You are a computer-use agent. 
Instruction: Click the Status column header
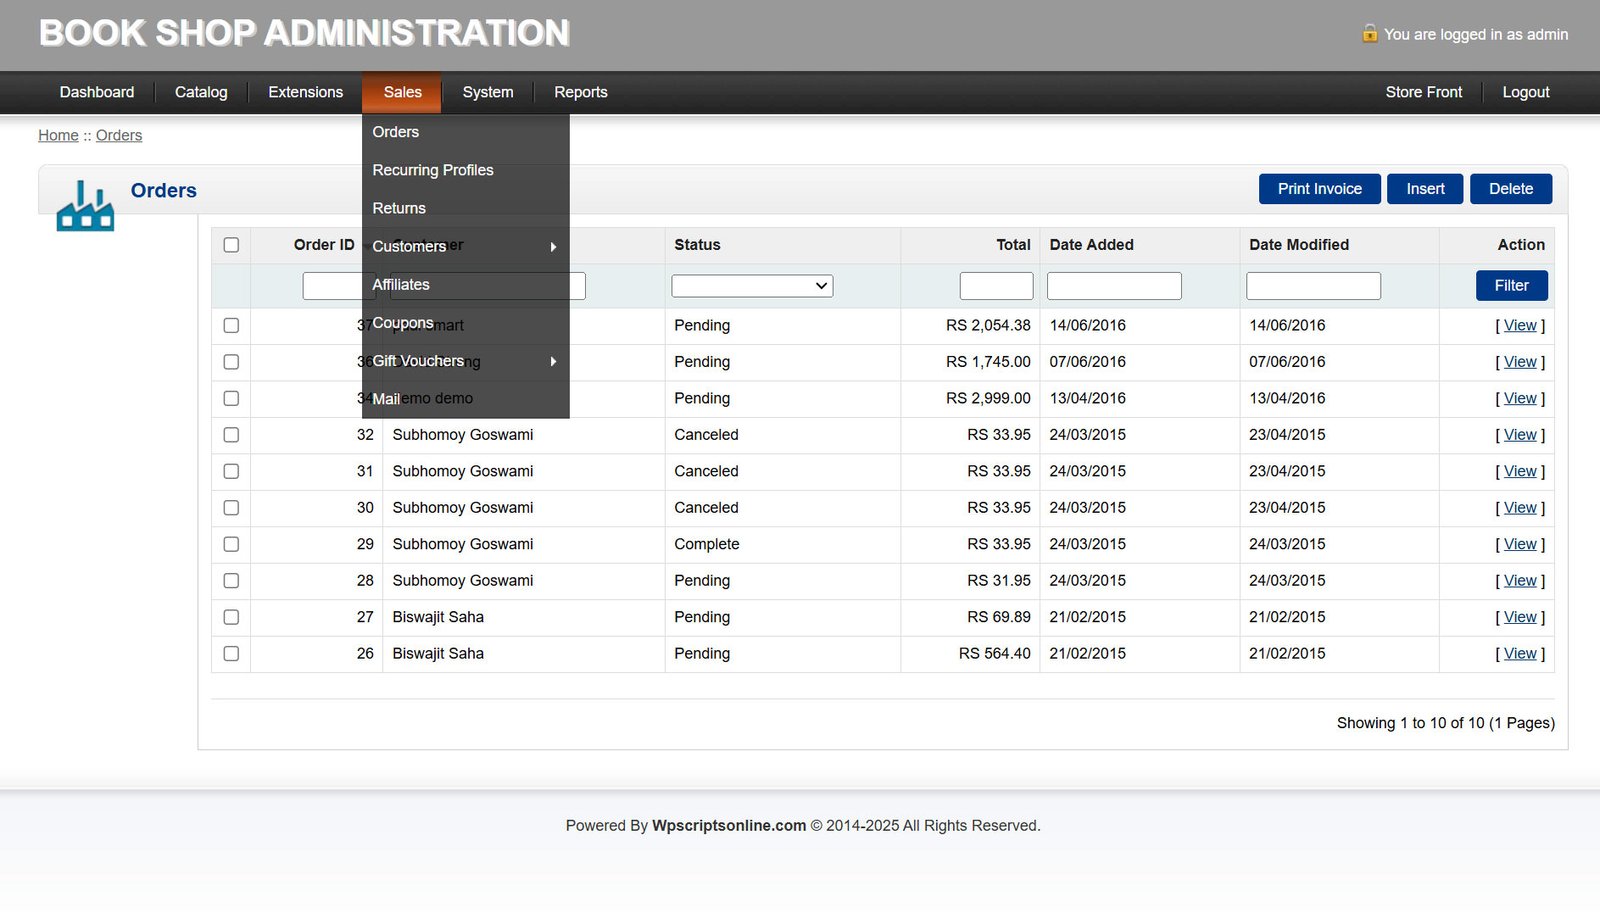point(697,245)
